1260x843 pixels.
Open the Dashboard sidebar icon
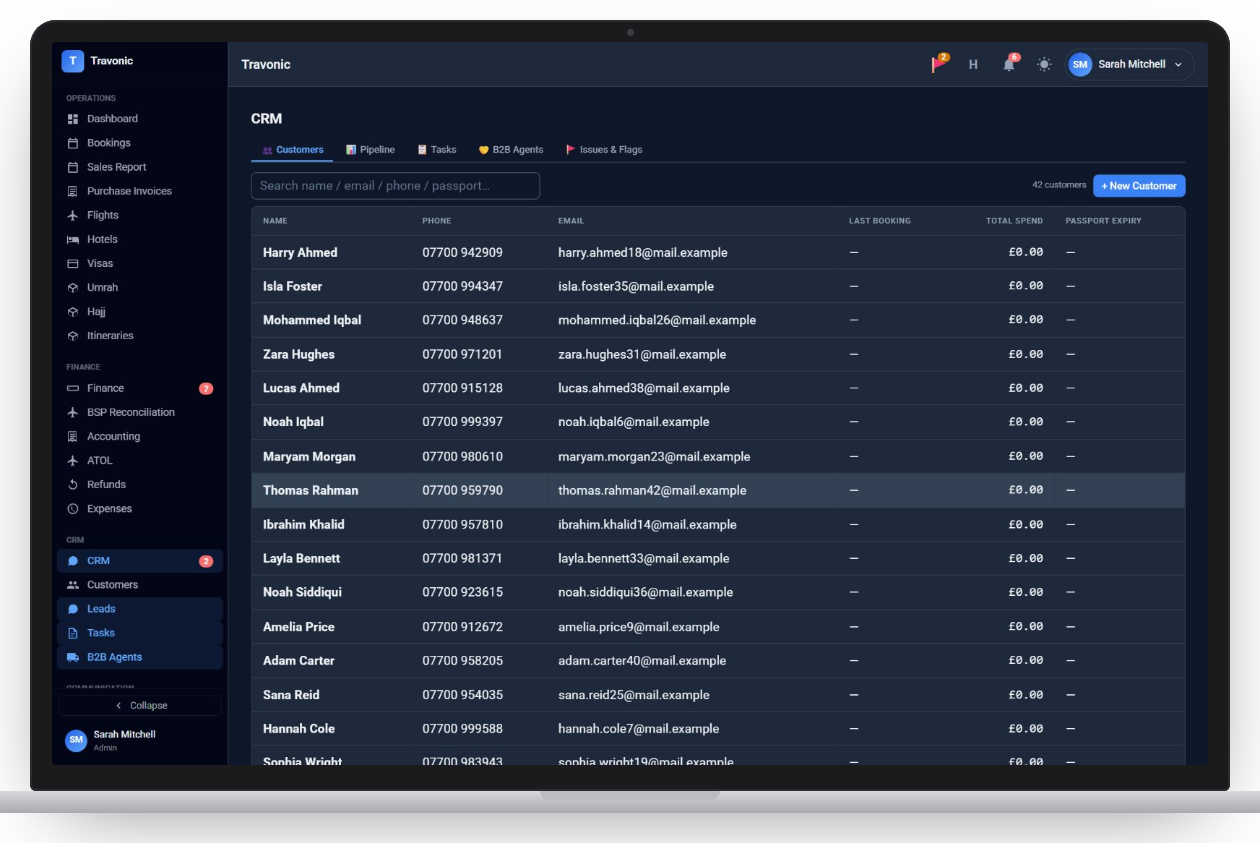[73, 119]
